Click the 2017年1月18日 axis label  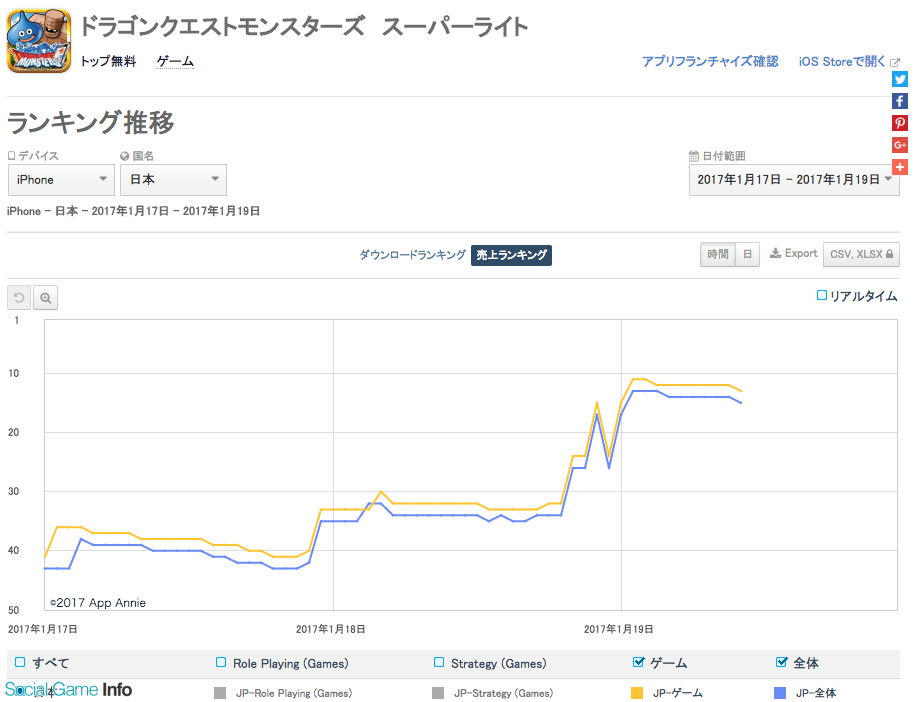pos(331,629)
